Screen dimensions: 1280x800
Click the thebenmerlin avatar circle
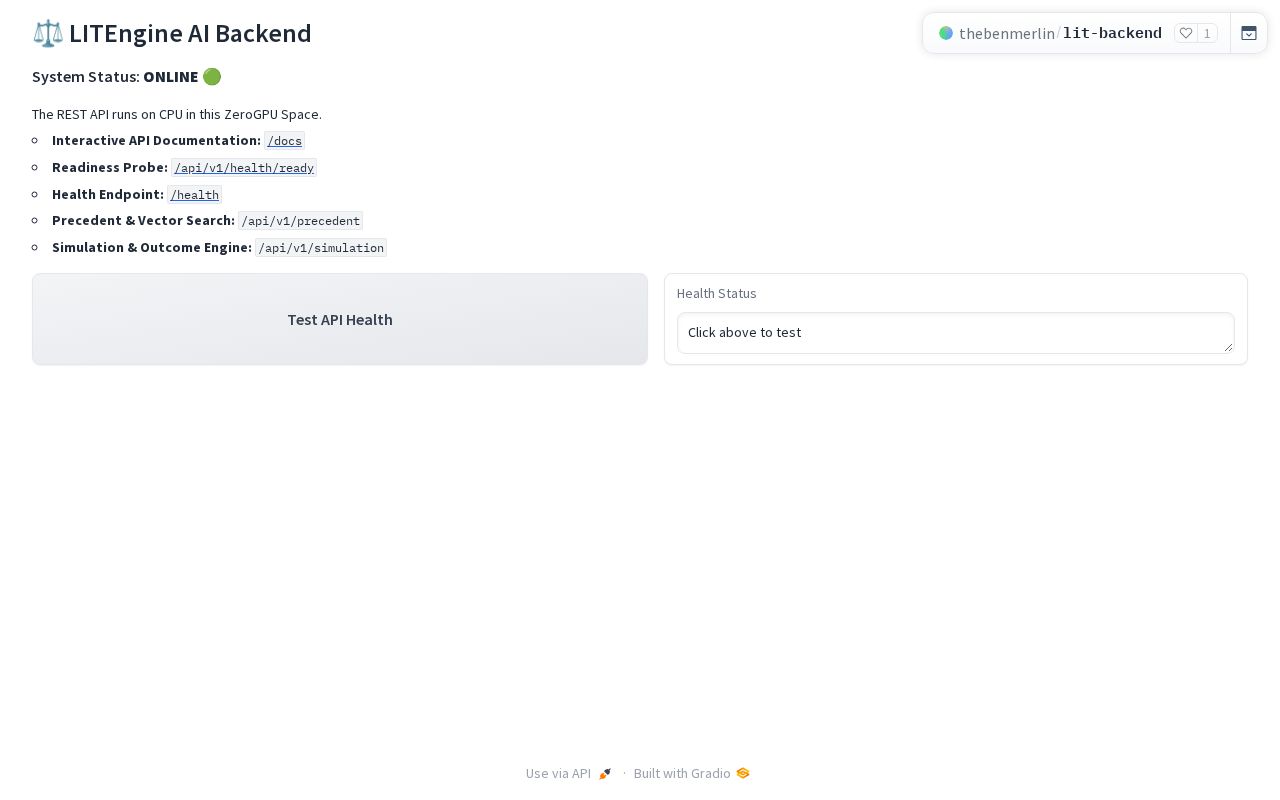click(x=946, y=33)
